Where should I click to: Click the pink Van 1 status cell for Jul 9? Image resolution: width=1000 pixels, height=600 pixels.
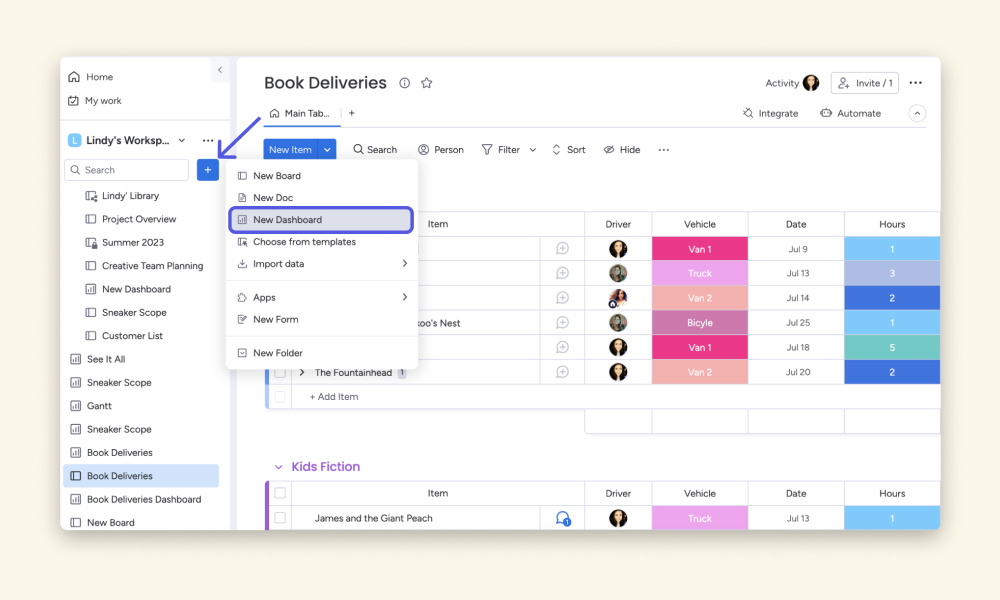[700, 249]
